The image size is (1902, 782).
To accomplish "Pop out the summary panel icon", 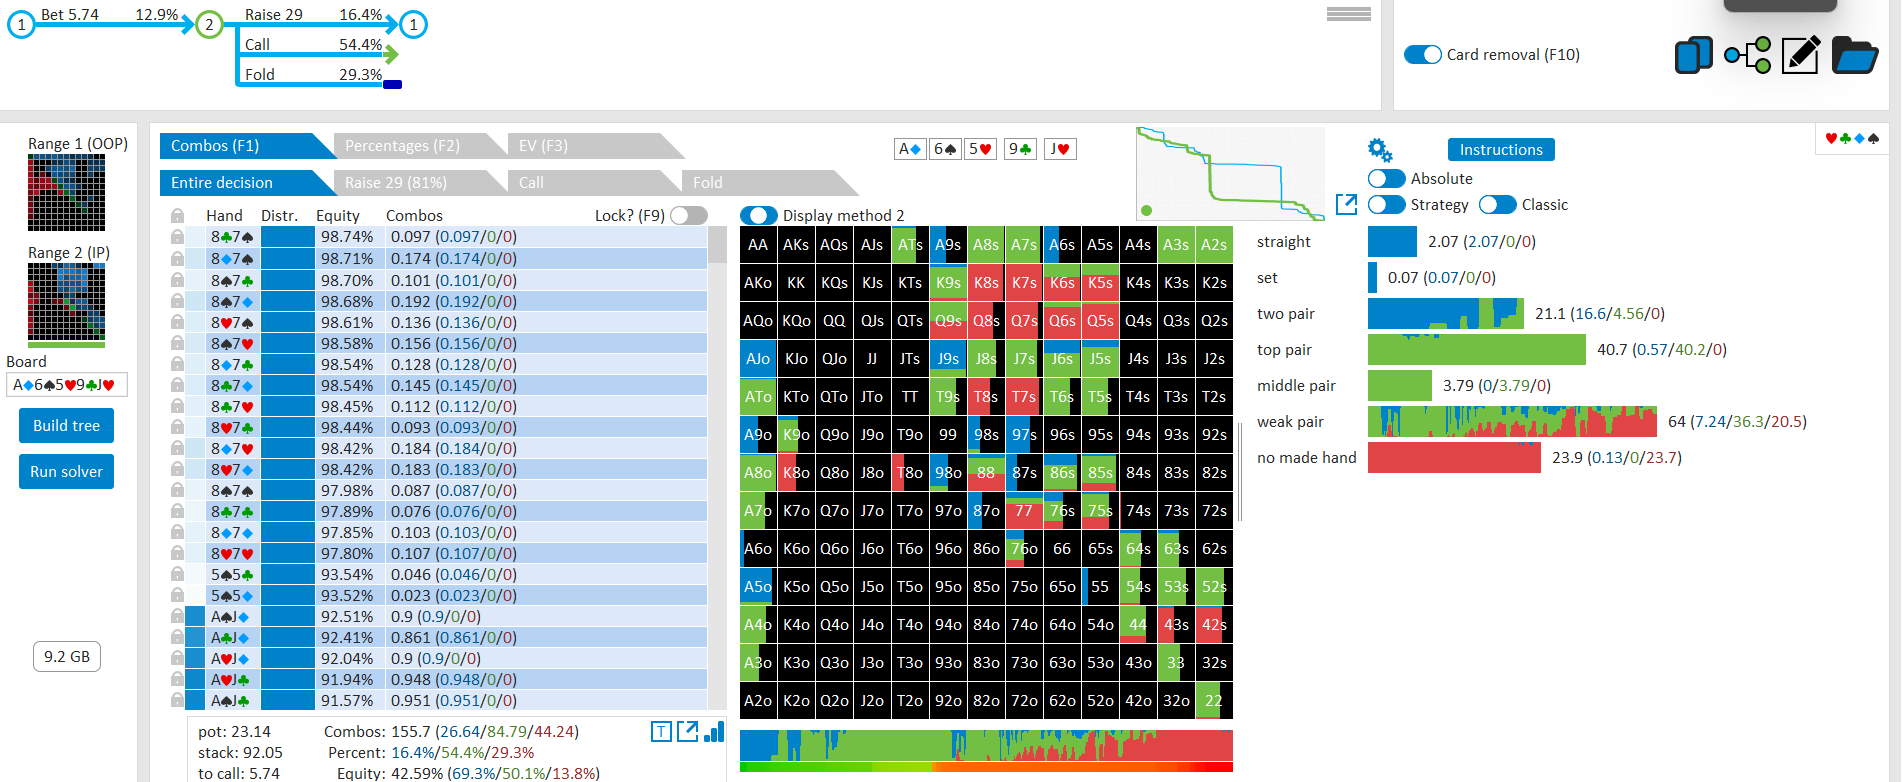I will [x=687, y=732].
